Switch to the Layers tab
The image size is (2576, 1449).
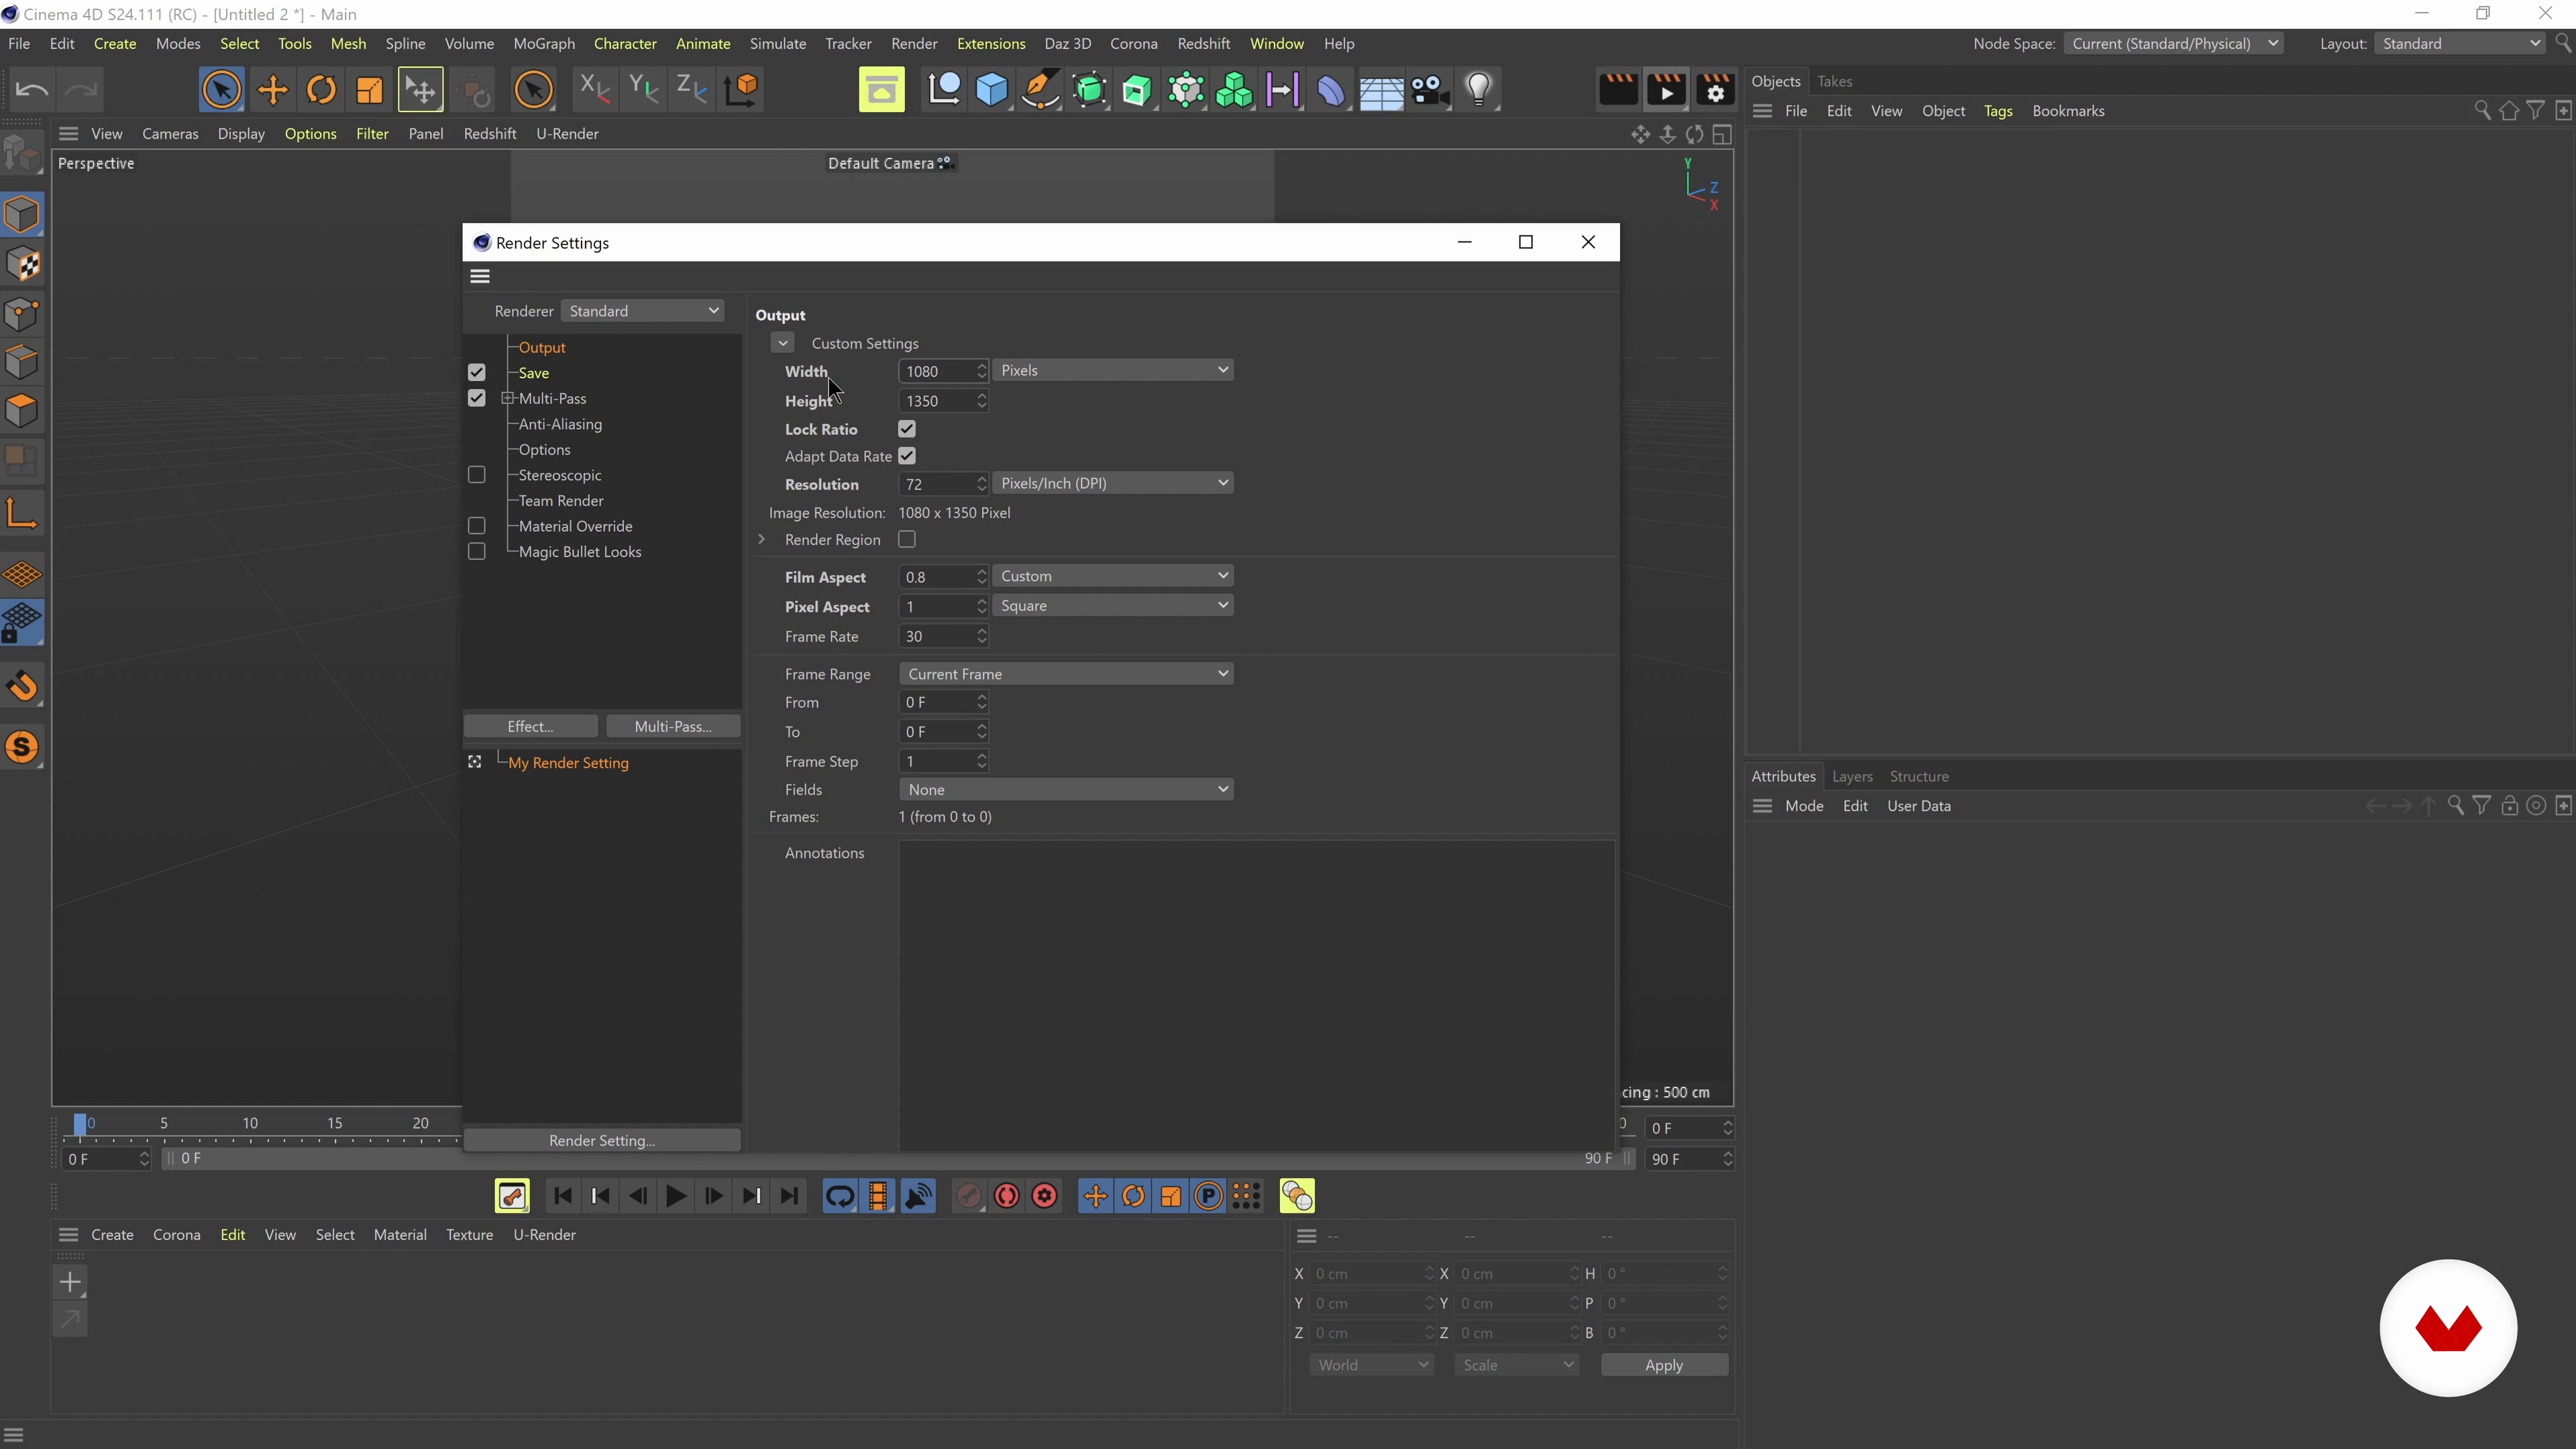click(1852, 776)
